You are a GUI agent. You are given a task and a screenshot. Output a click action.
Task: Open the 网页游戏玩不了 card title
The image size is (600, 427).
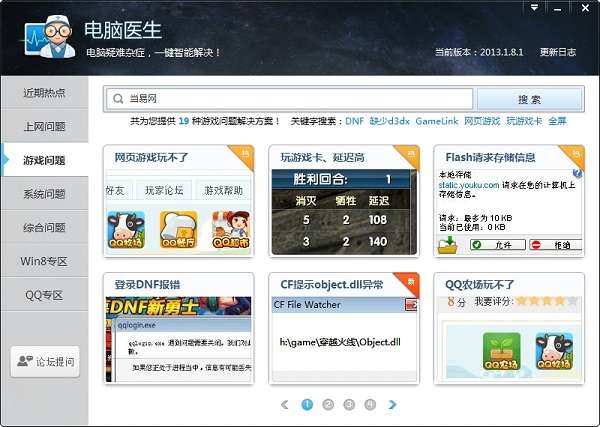(x=152, y=157)
